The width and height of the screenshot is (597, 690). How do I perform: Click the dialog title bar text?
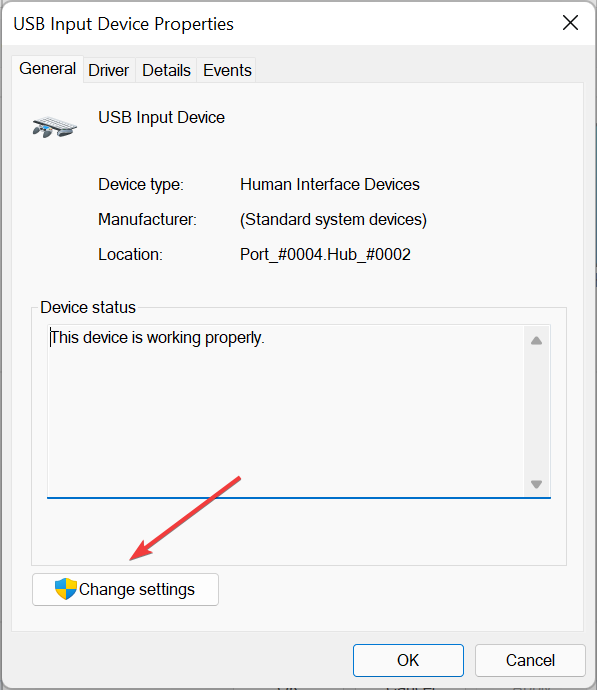(124, 24)
